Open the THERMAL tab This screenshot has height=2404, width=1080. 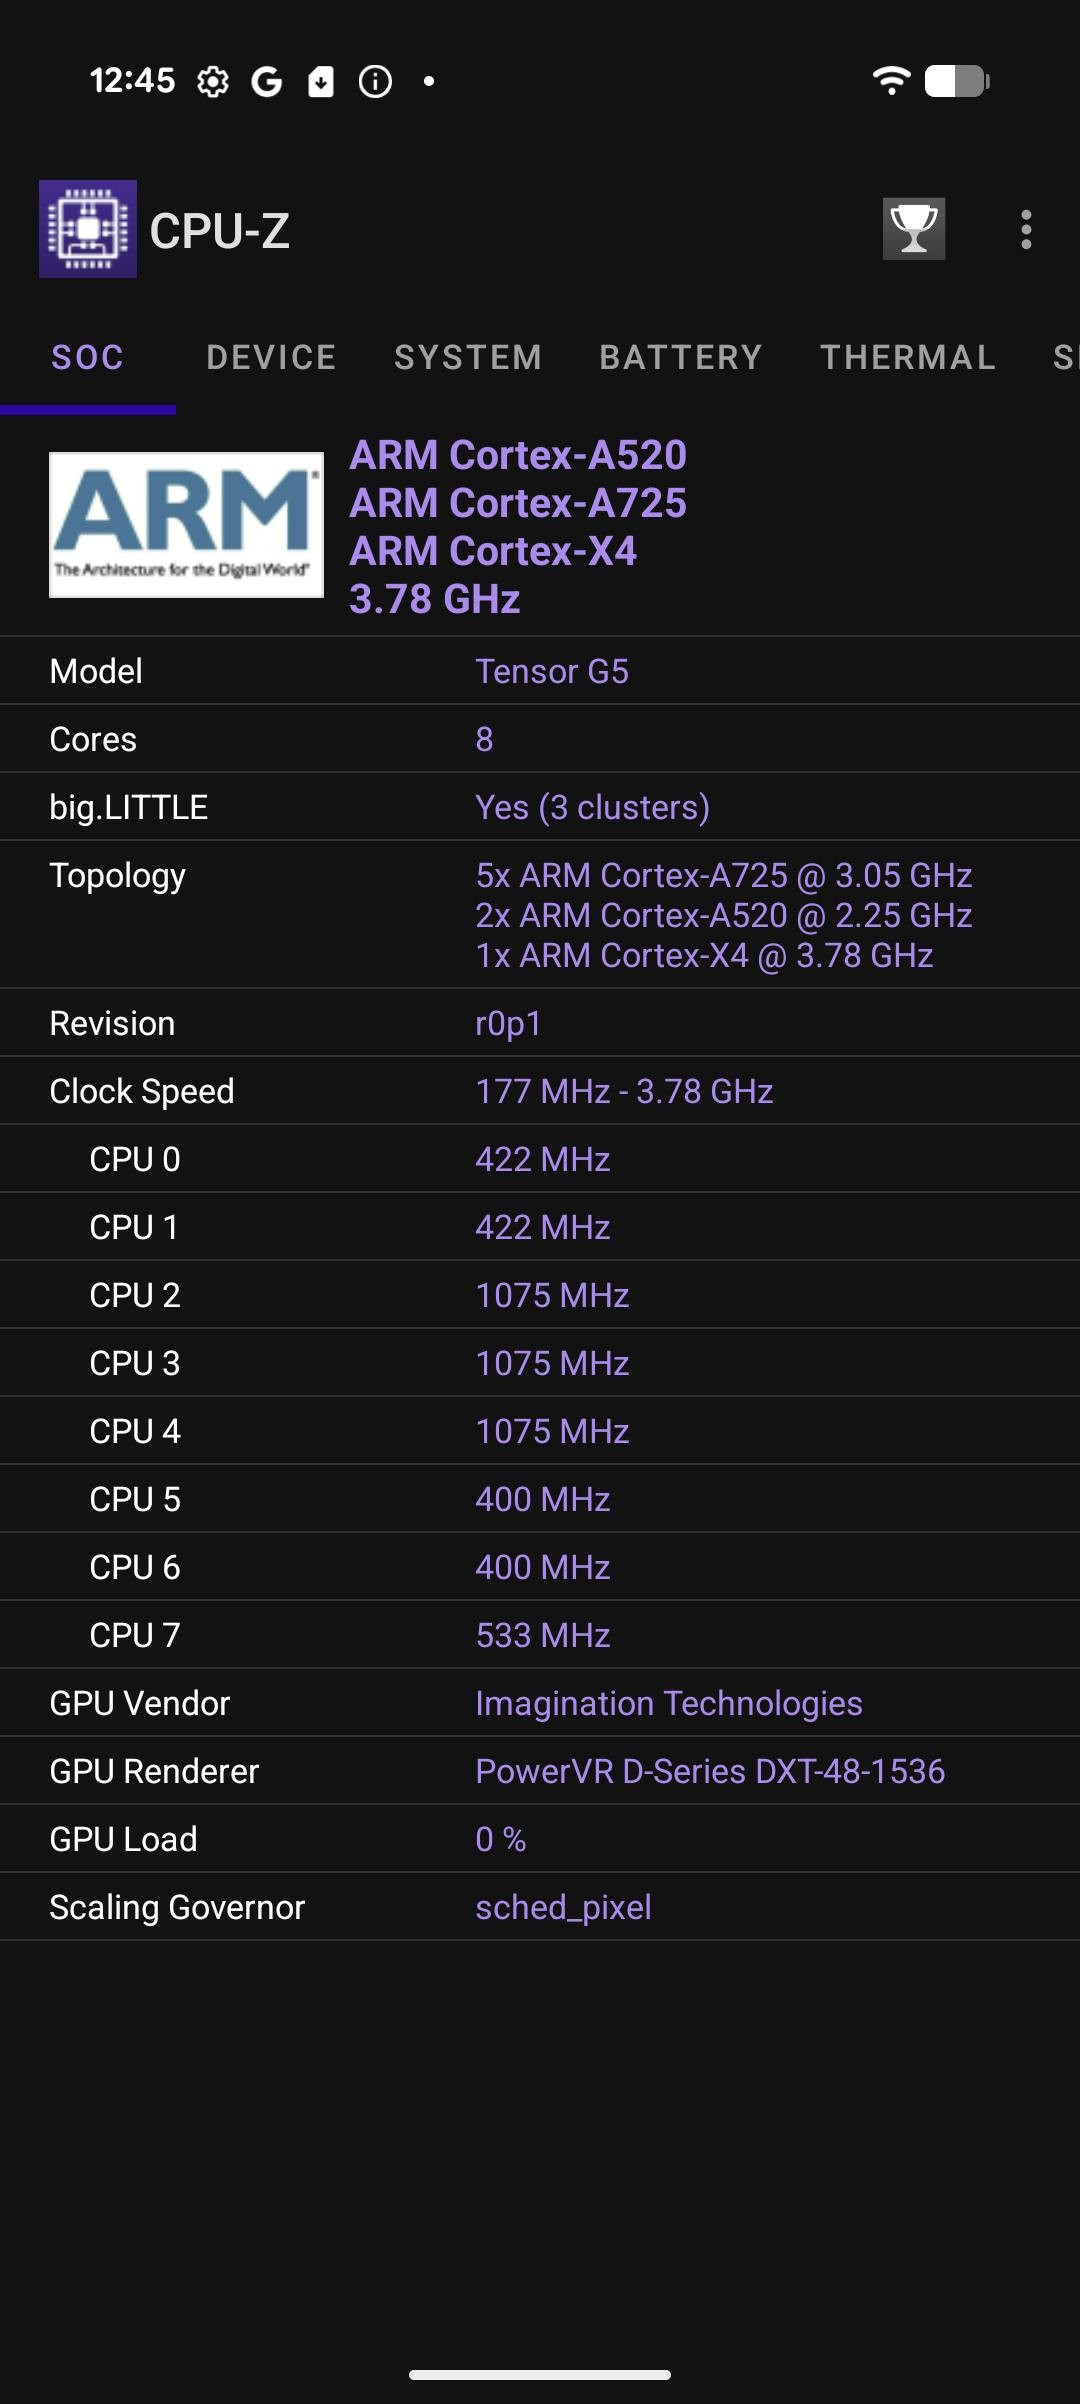point(908,357)
